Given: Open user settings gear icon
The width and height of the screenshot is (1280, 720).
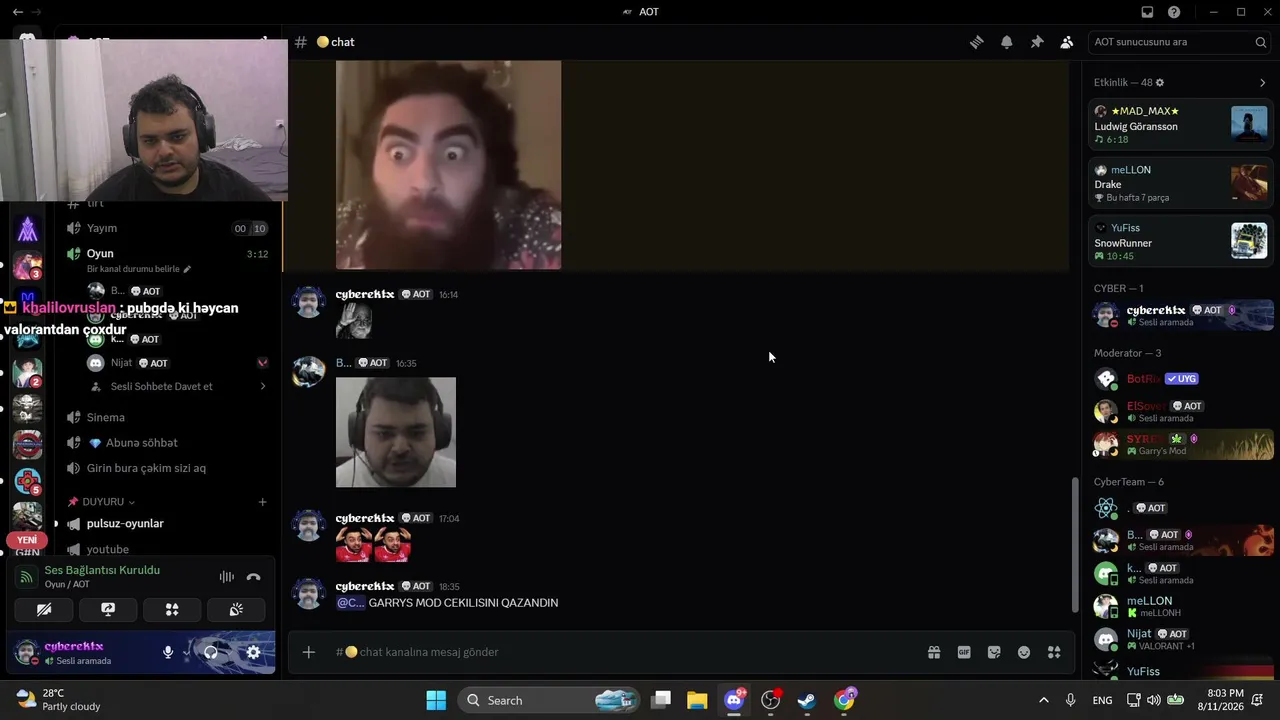Looking at the screenshot, I should pyautogui.click(x=253, y=652).
